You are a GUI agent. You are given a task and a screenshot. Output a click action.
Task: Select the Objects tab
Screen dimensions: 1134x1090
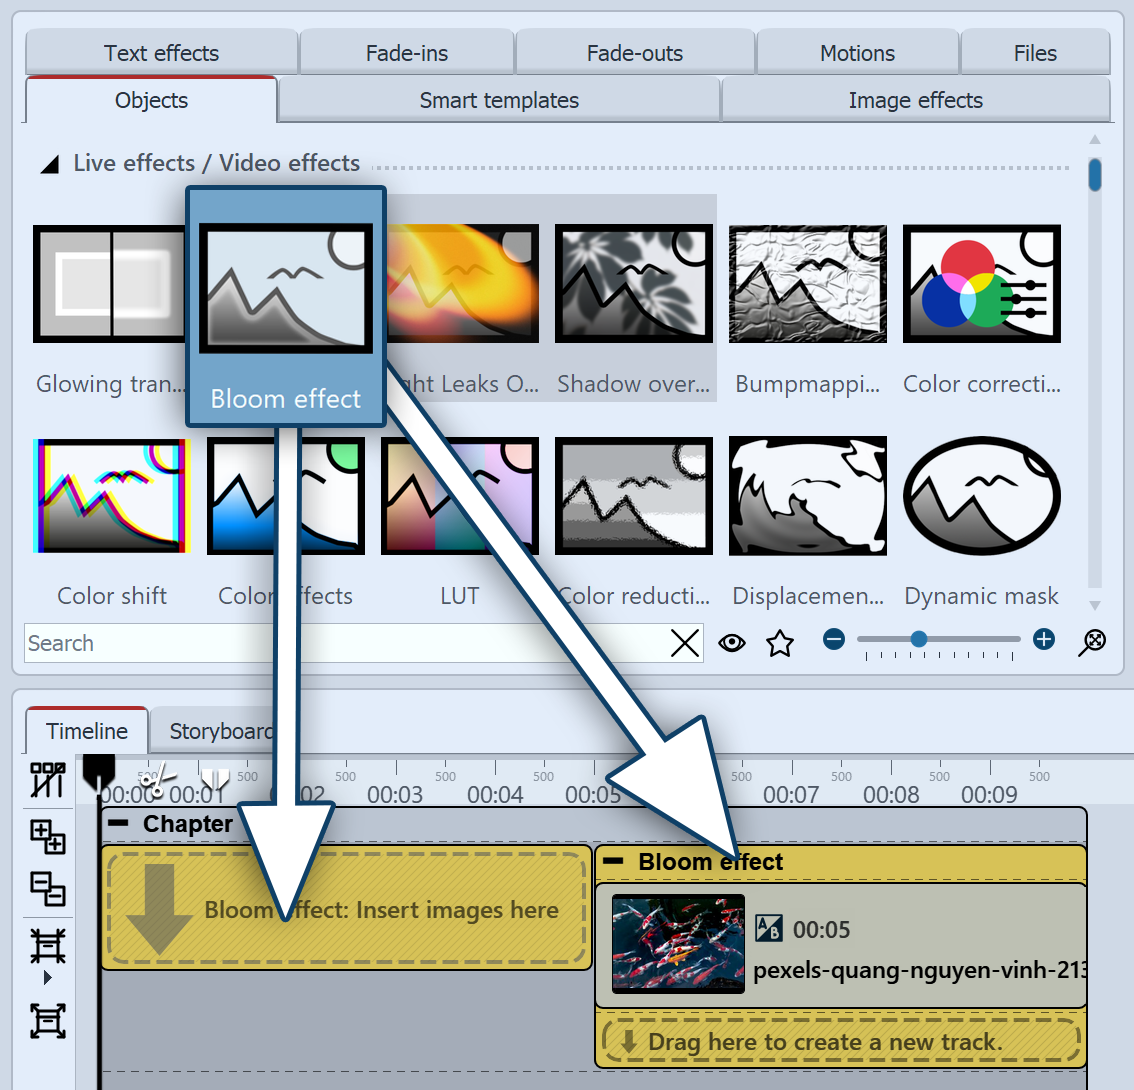point(151,100)
